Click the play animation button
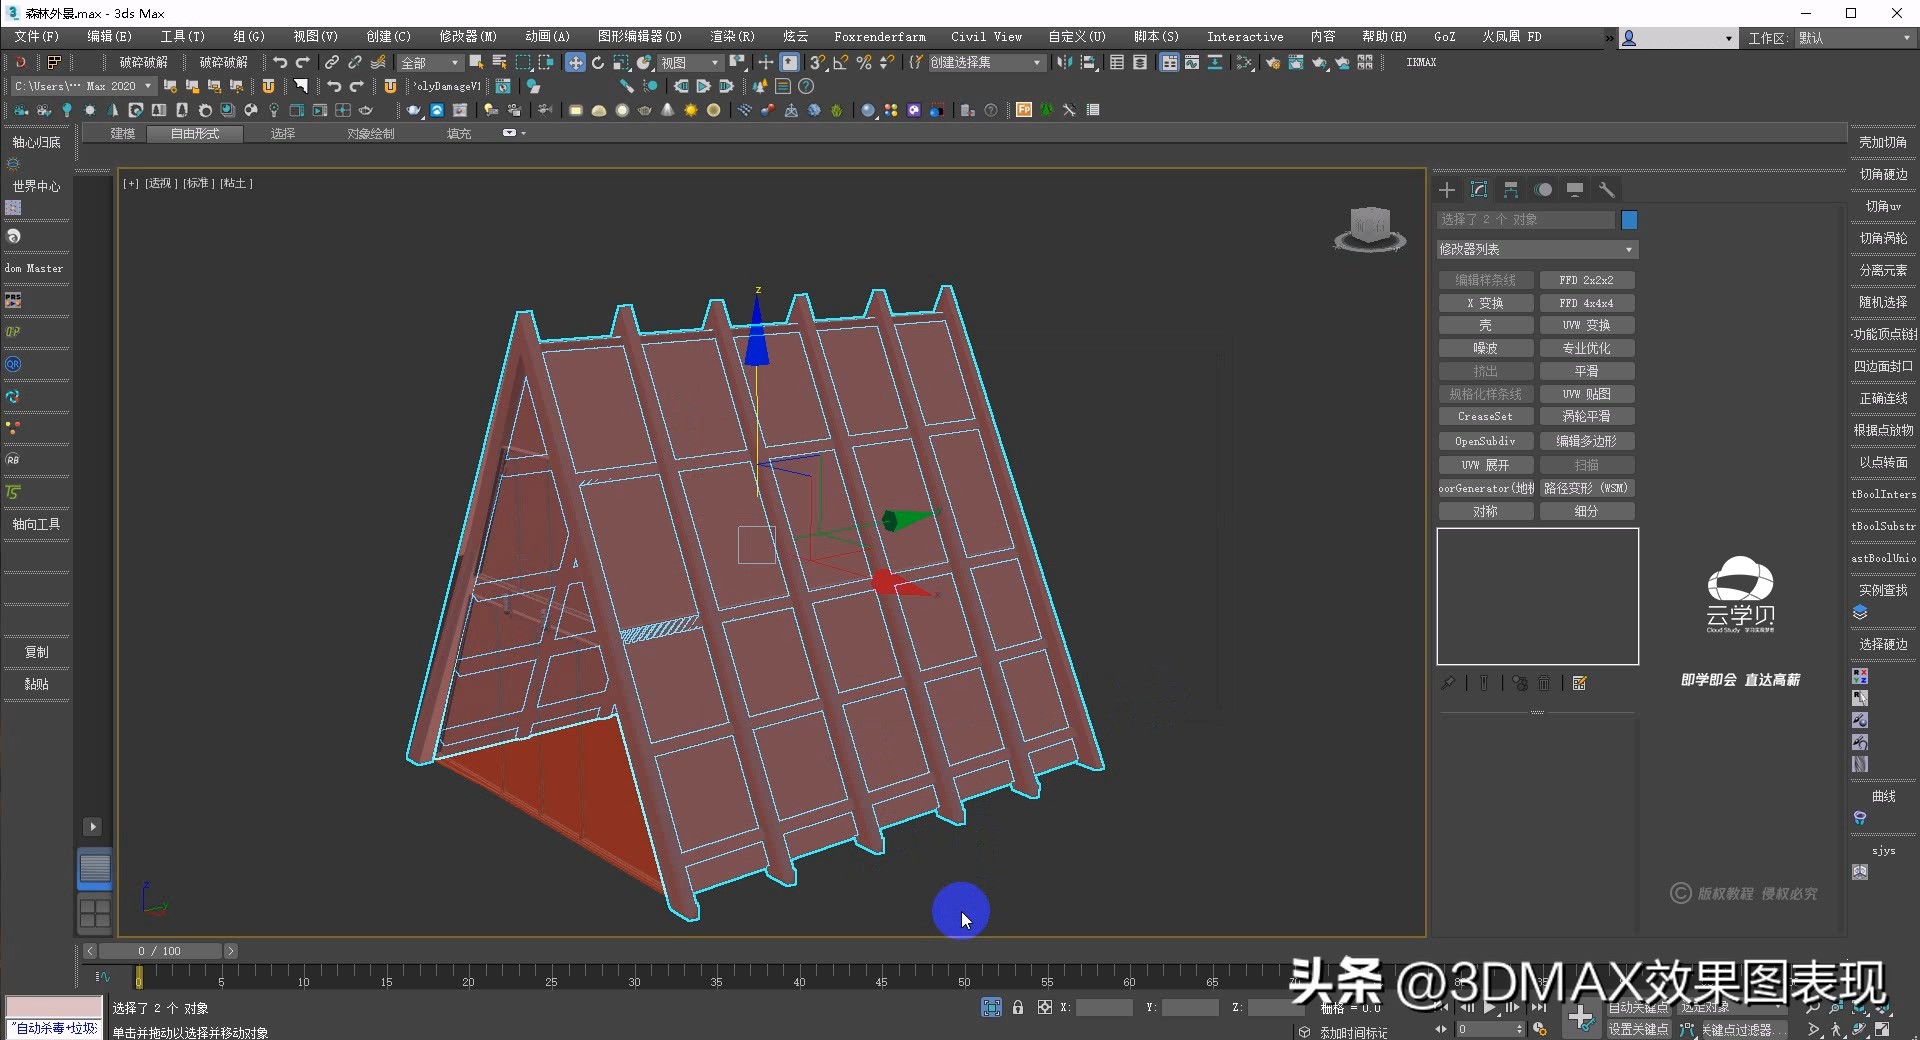The width and height of the screenshot is (1920, 1040). pyautogui.click(x=1491, y=1007)
